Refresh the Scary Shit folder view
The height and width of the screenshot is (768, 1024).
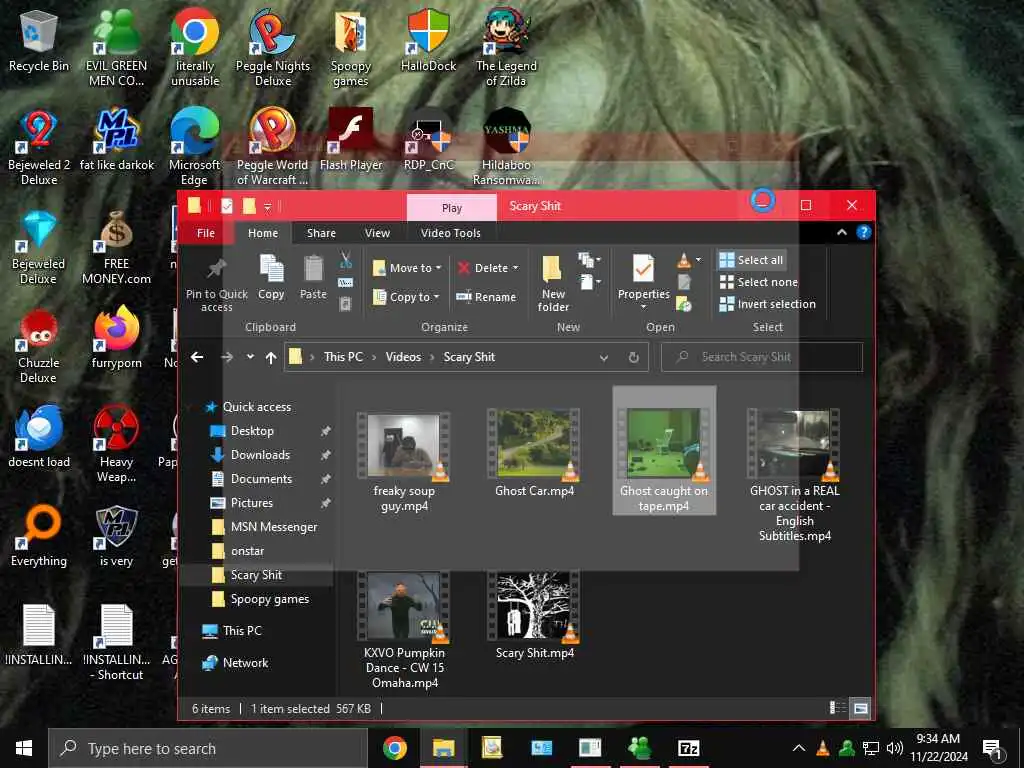[x=633, y=357]
